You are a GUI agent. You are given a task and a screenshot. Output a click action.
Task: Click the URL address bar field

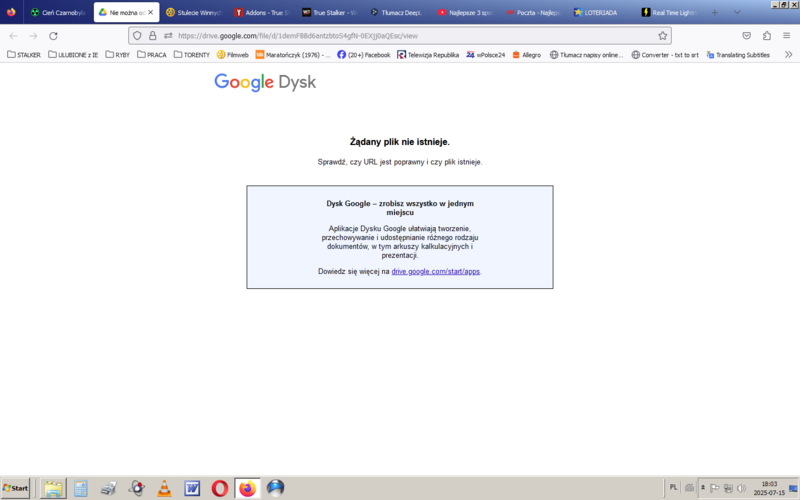click(400, 35)
